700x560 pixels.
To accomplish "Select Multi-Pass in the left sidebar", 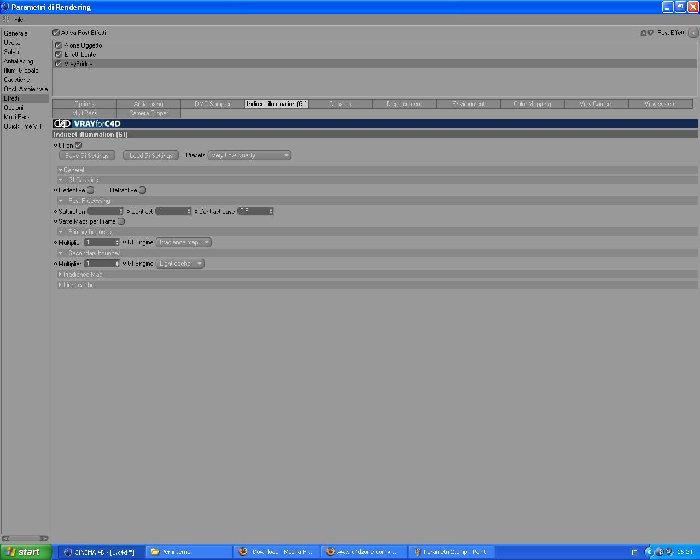I will click(x=16, y=117).
